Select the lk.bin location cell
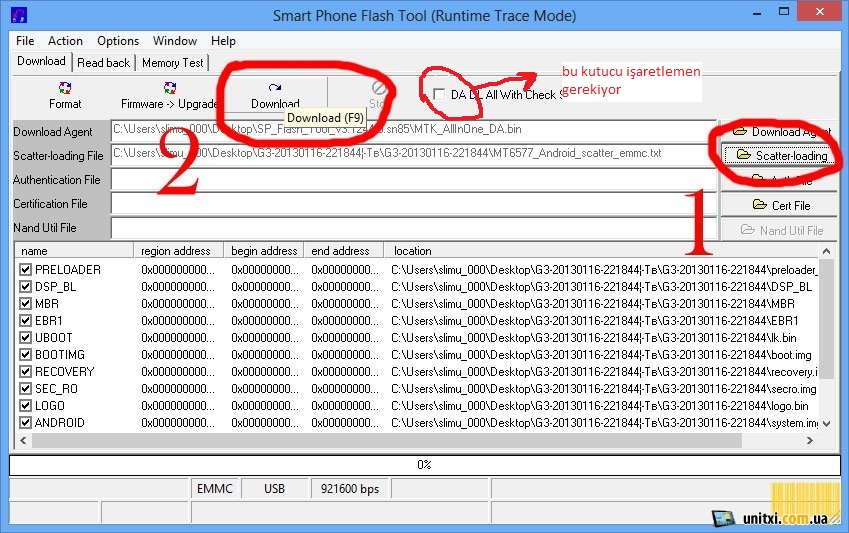This screenshot has height=533, width=849. coord(593,337)
